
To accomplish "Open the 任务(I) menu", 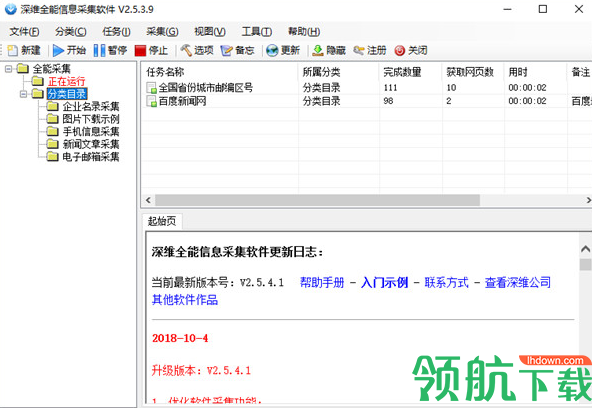I will [x=117, y=32].
